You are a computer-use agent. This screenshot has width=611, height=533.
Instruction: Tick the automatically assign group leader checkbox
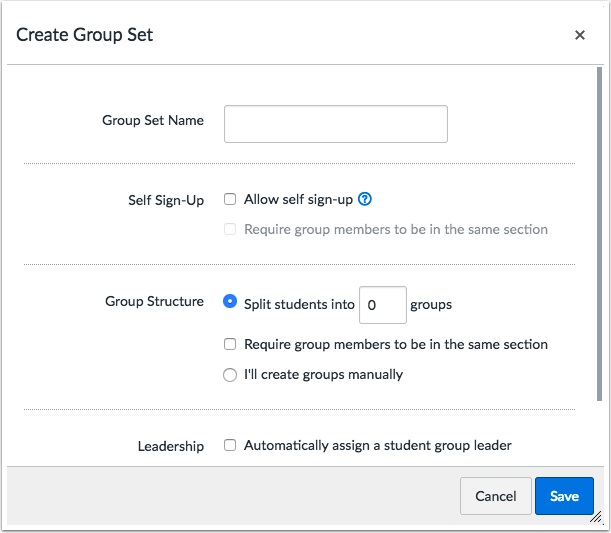click(x=230, y=445)
